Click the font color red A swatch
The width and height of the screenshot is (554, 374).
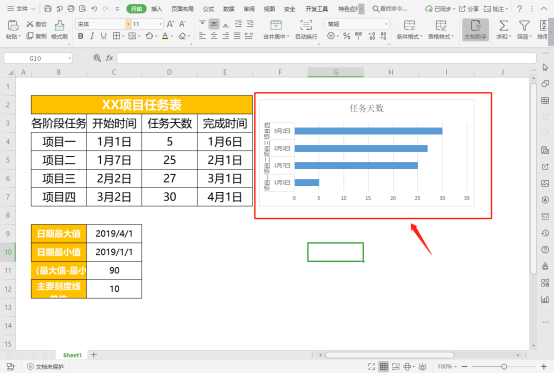point(165,36)
